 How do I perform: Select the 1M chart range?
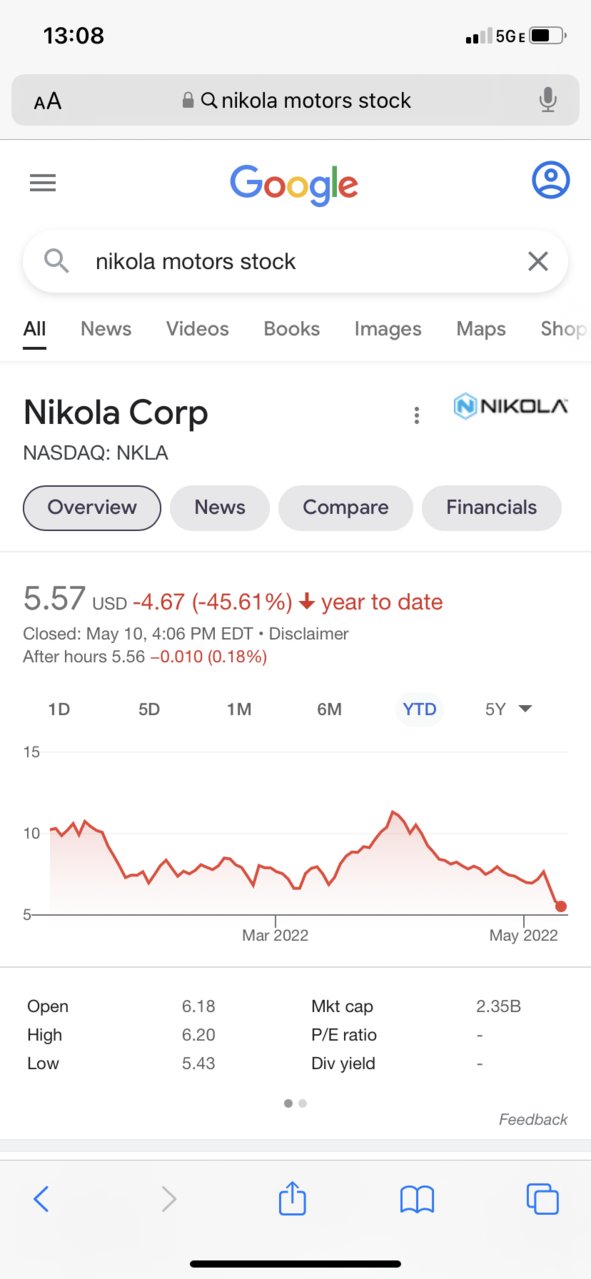pos(239,709)
